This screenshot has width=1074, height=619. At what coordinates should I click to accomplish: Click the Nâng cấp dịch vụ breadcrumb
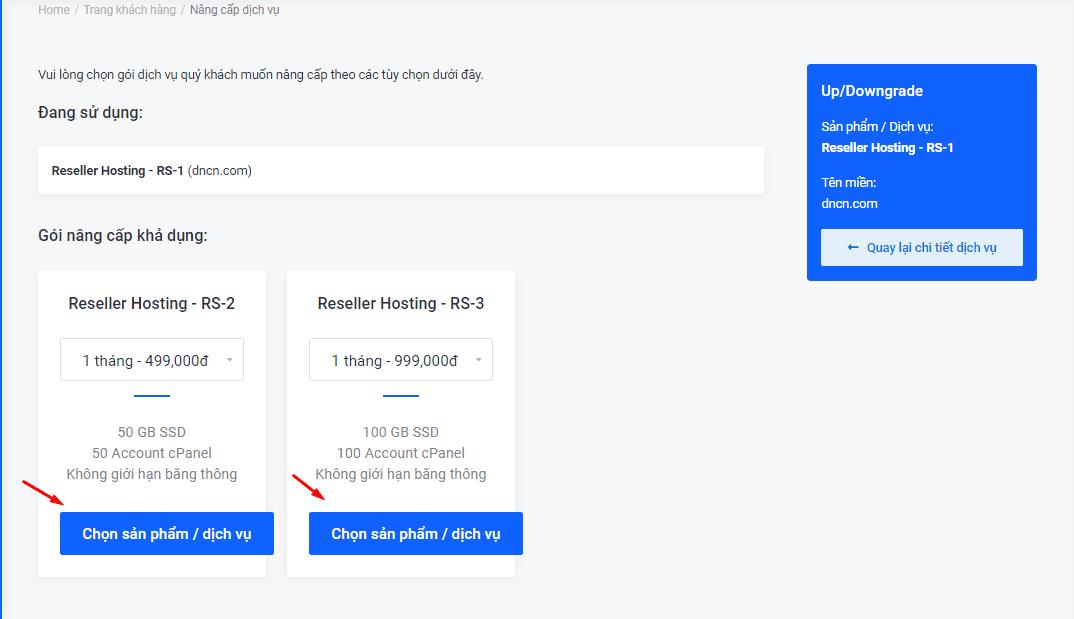(x=236, y=10)
